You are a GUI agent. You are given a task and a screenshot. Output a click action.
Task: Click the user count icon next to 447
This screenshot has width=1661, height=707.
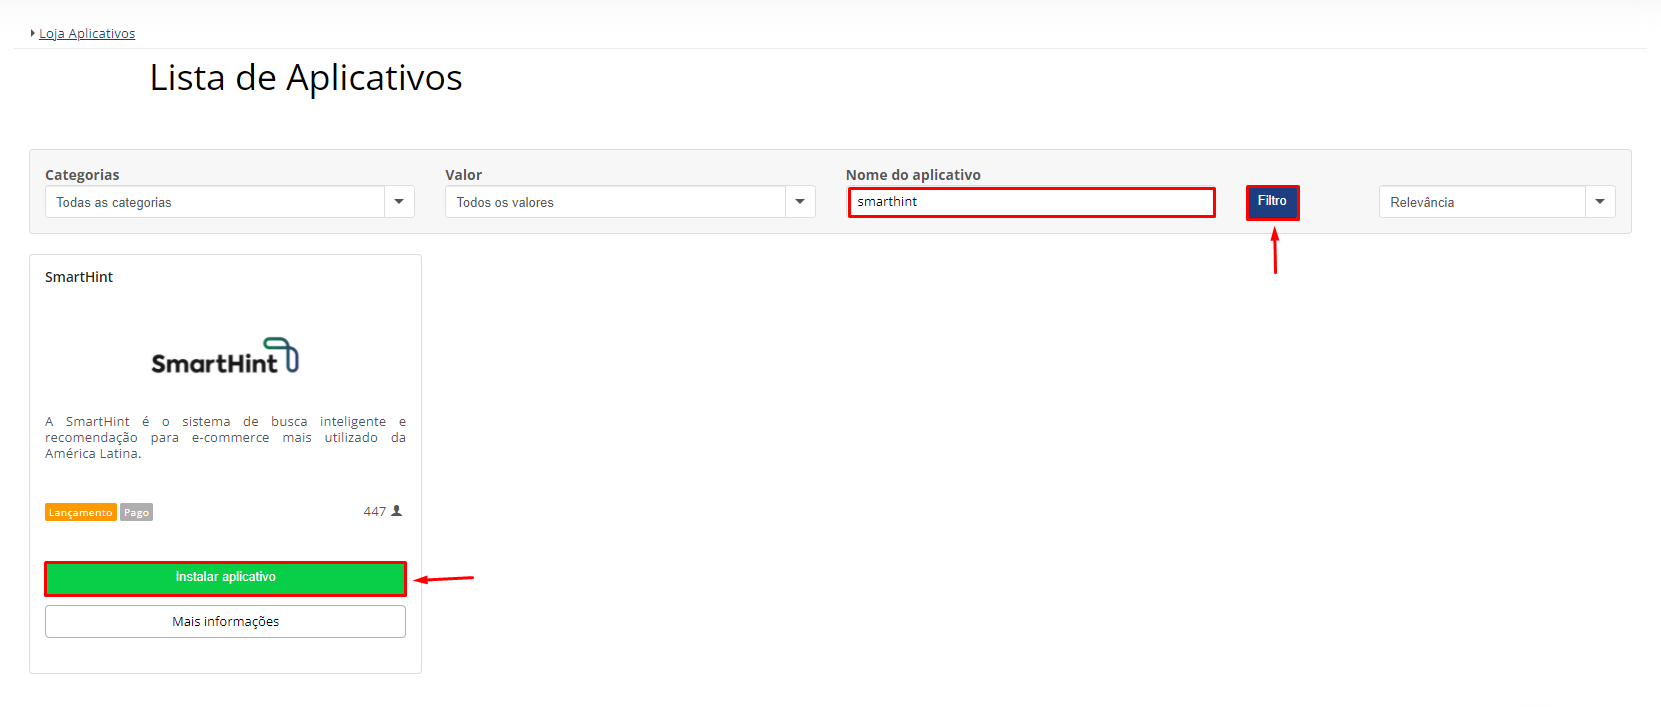[x=397, y=511]
